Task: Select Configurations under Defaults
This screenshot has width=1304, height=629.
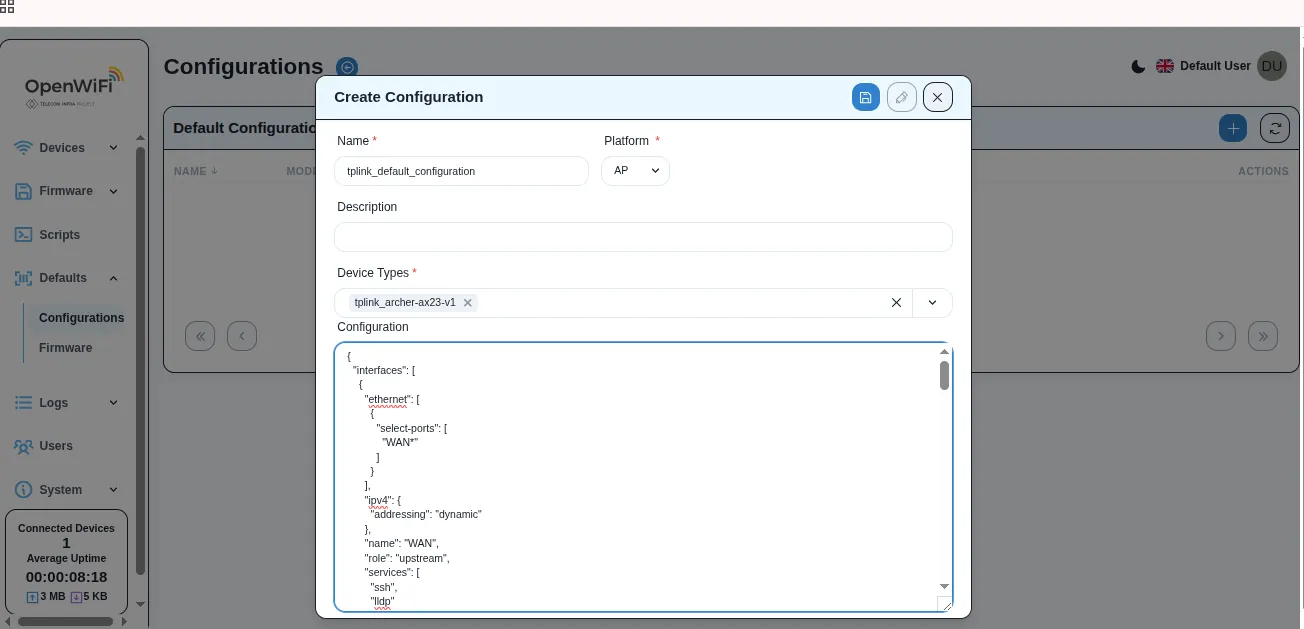Action: pyautogui.click(x=80, y=317)
